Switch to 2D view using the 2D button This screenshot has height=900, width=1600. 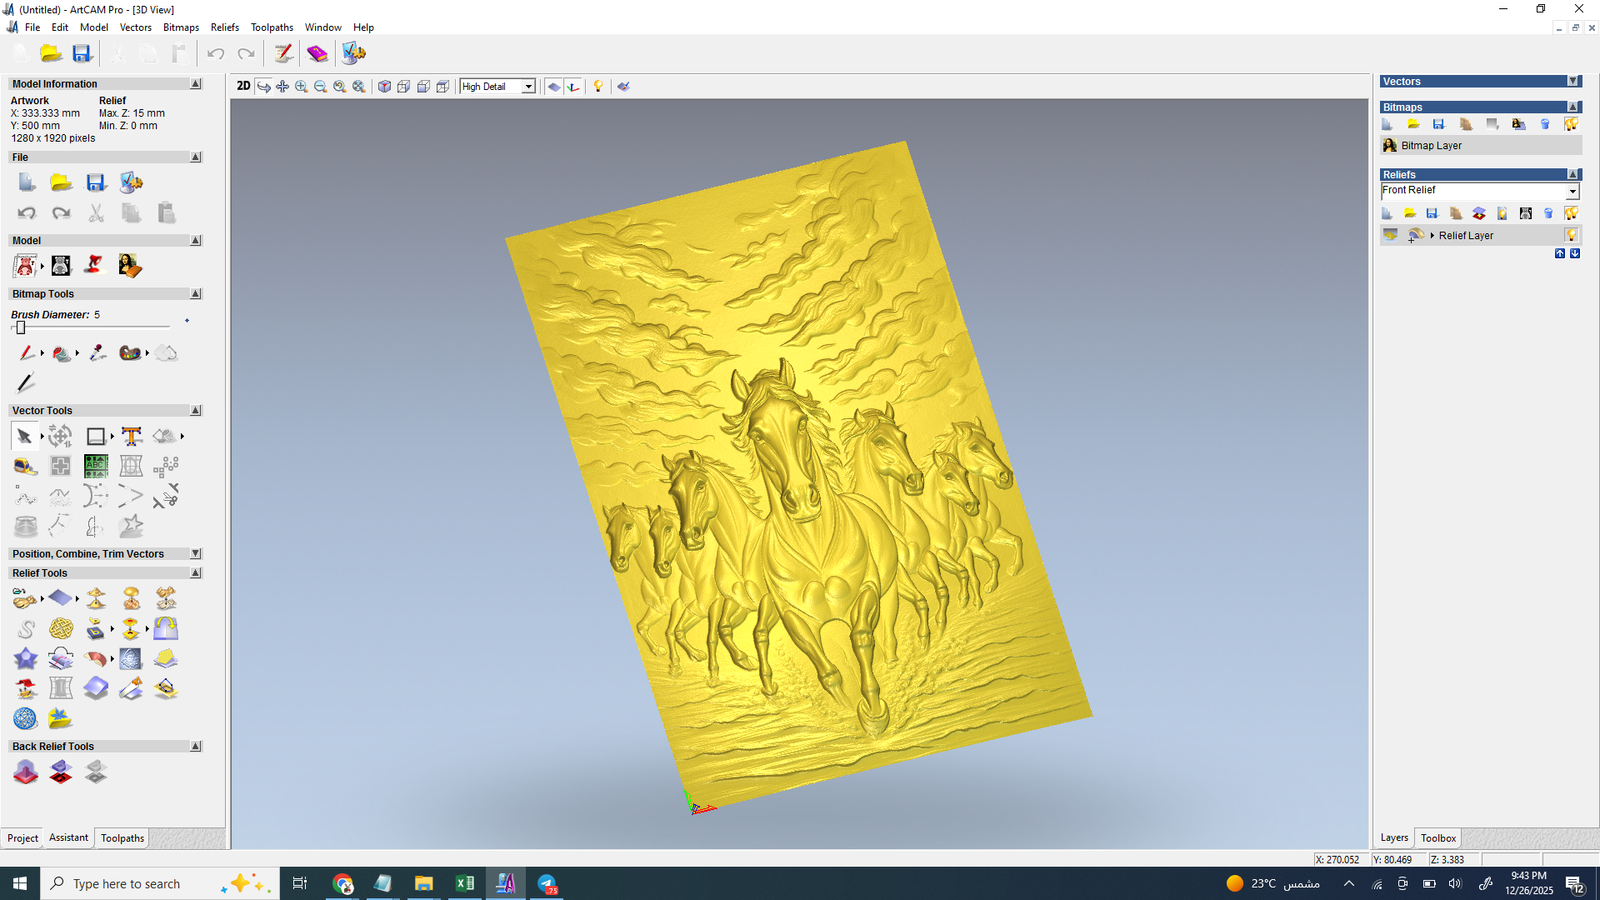pyautogui.click(x=243, y=86)
